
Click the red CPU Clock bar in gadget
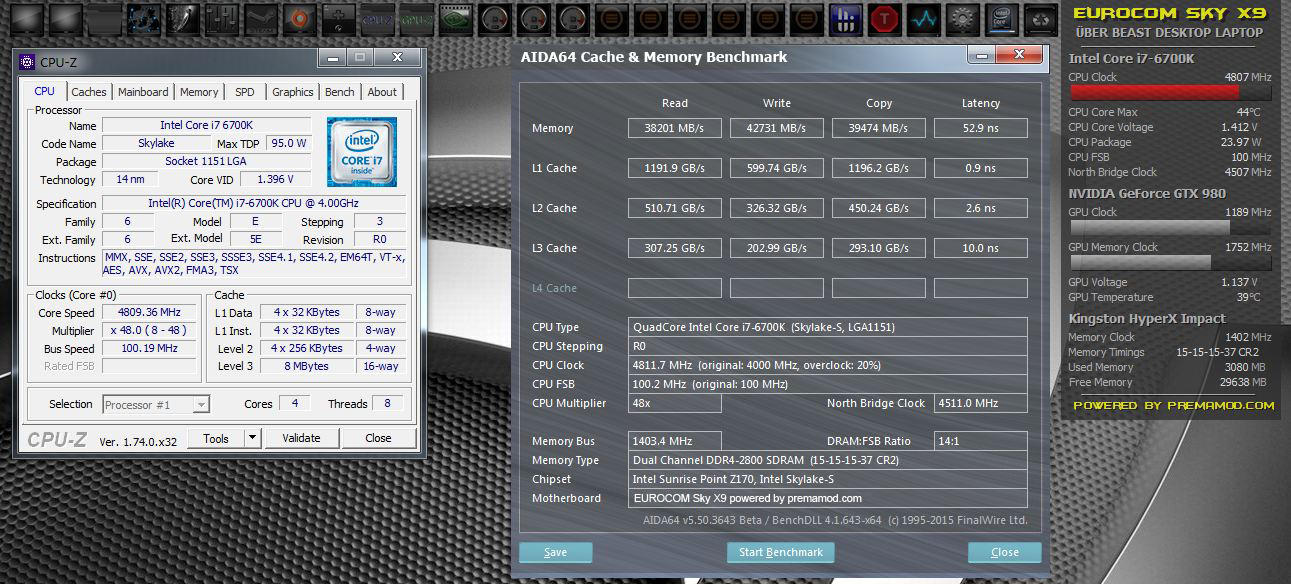(1169, 92)
